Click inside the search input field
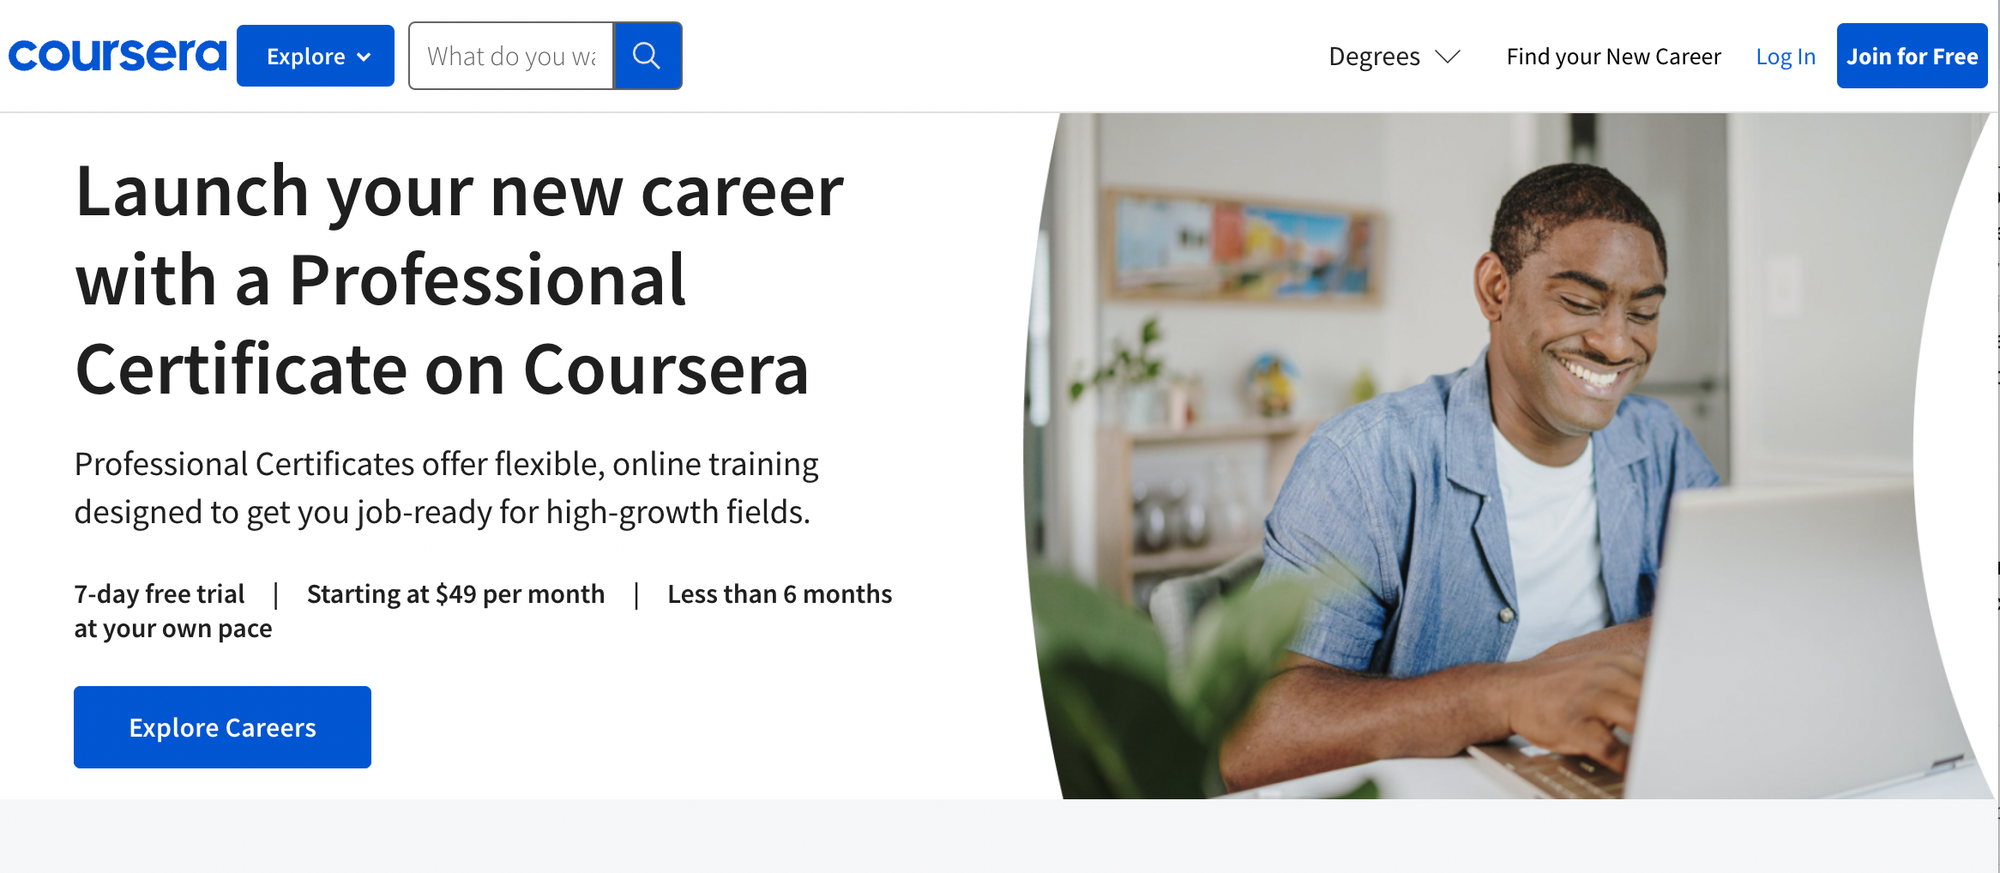 pos(511,56)
